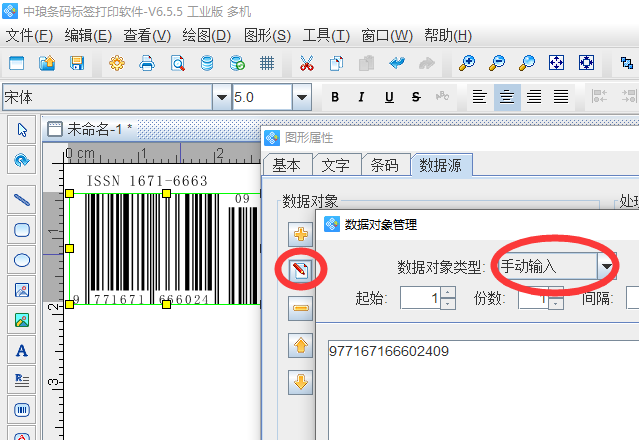Click the new document icon
This screenshot has width=639, height=440.
[16, 63]
